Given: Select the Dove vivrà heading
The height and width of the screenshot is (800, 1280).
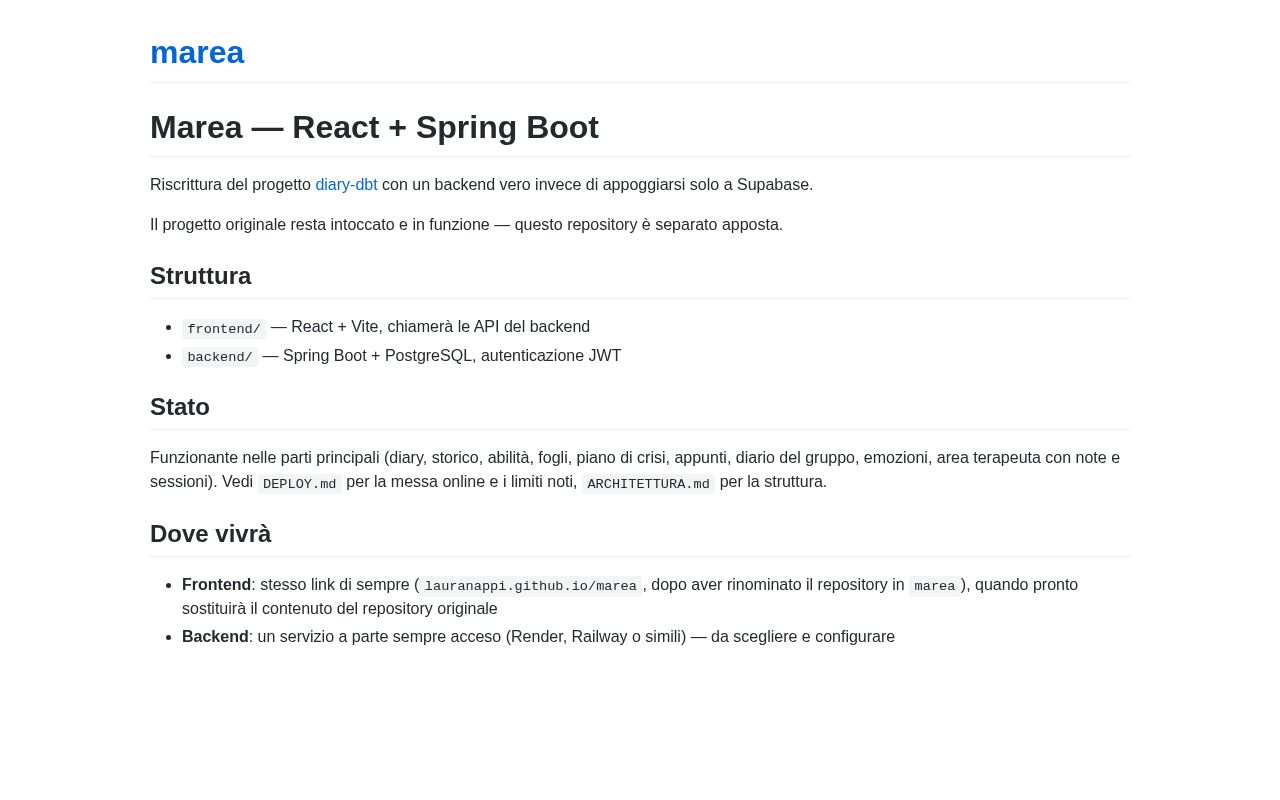Looking at the screenshot, I should (211, 534).
